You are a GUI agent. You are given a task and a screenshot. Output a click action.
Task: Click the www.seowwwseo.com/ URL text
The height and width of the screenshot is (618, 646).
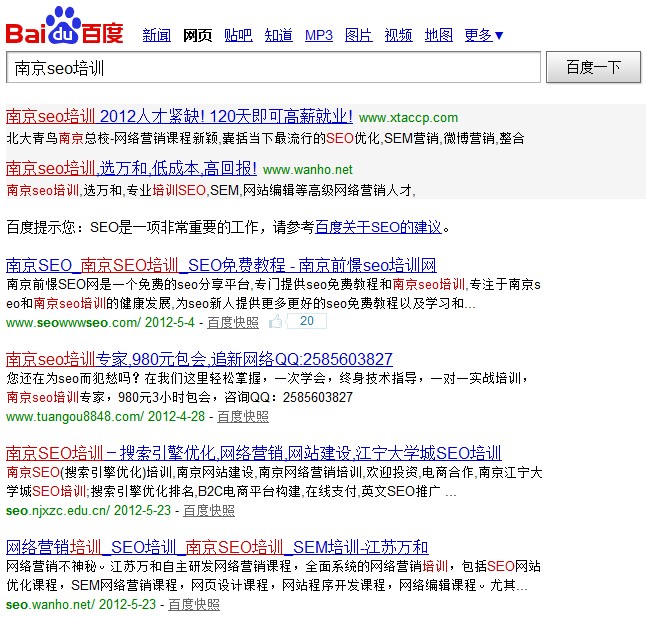click(x=73, y=323)
